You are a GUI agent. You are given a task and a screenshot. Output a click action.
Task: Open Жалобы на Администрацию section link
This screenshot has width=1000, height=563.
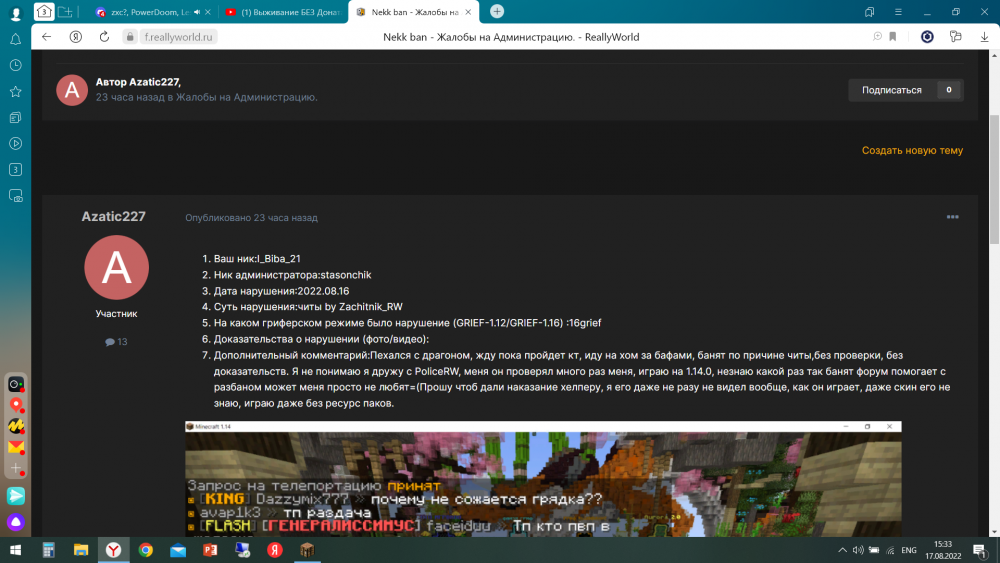(x=246, y=98)
